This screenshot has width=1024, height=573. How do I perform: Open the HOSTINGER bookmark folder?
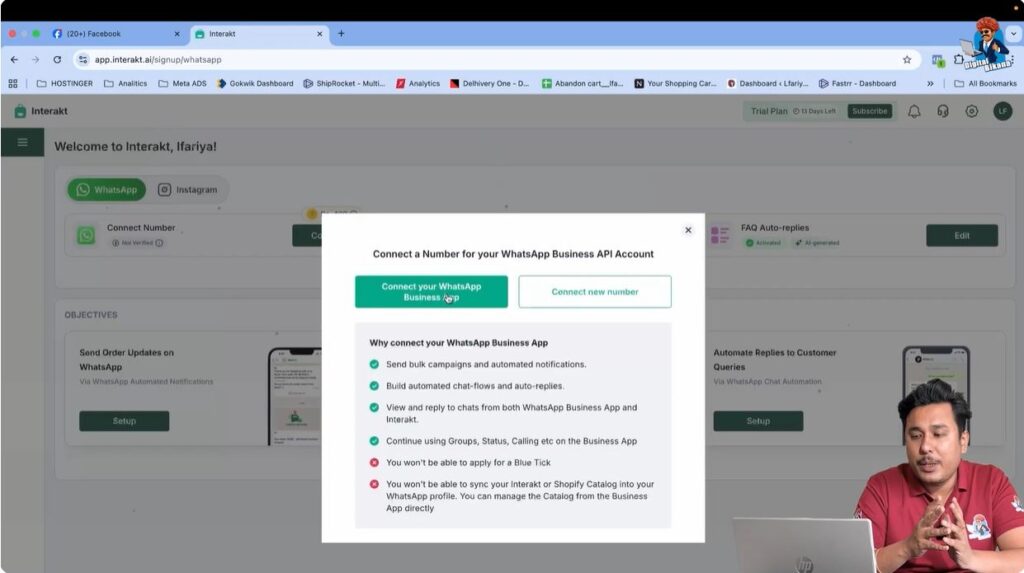click(x=65, y=84)
